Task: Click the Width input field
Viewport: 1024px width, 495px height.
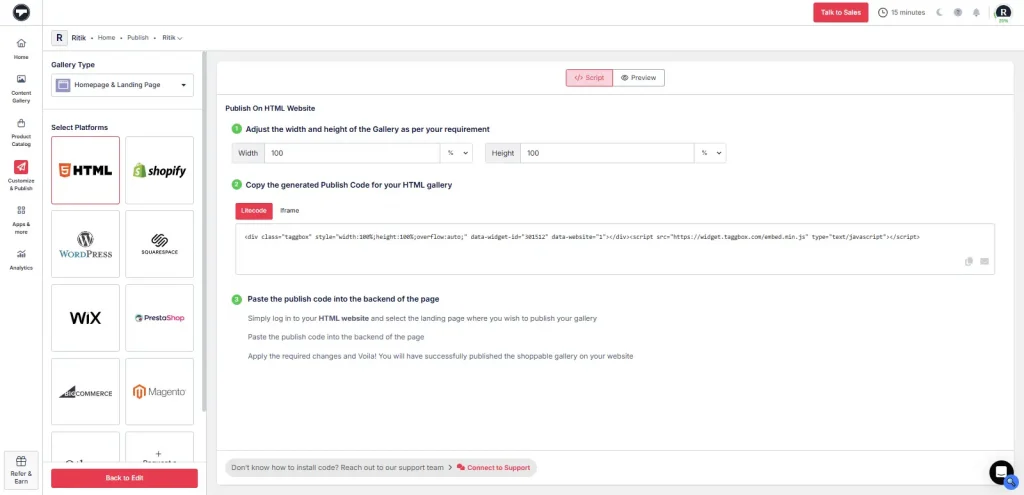Action: tap(351, 153)
